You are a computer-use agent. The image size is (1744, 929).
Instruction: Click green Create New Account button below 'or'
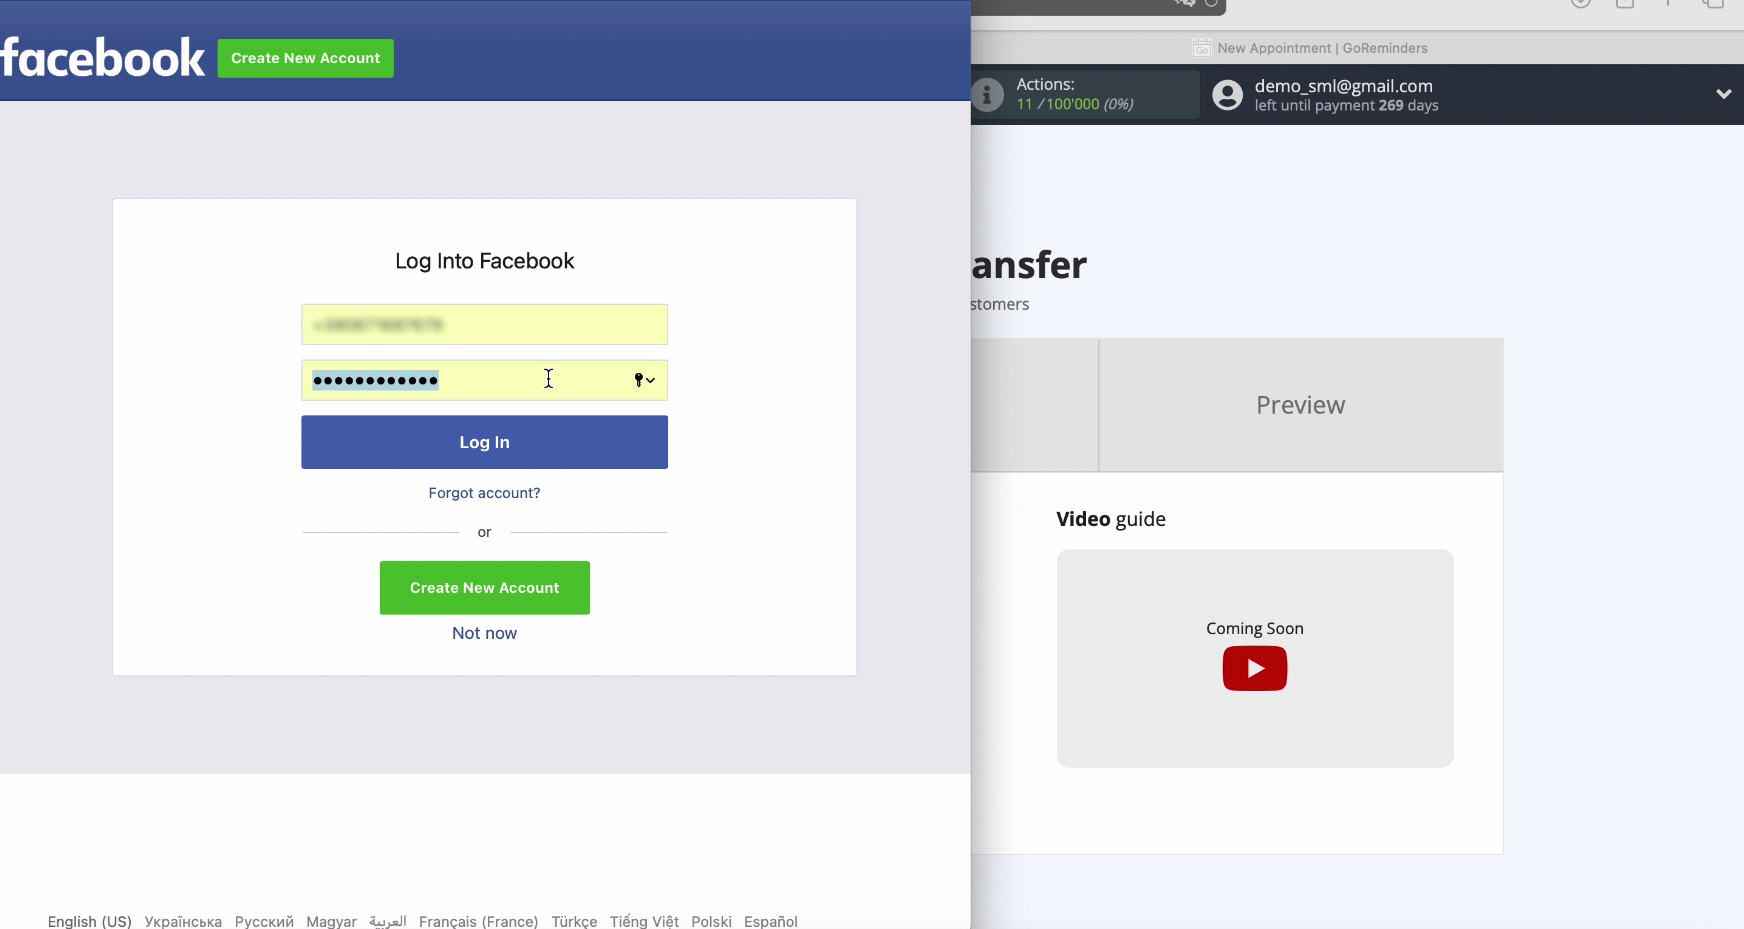pos(485,588)
